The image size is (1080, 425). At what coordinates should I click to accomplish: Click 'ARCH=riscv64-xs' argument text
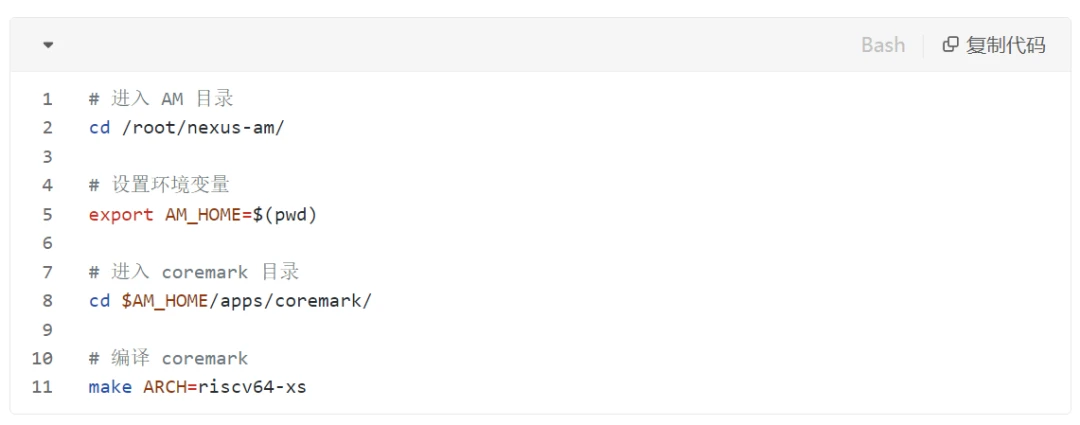(225, 387)
